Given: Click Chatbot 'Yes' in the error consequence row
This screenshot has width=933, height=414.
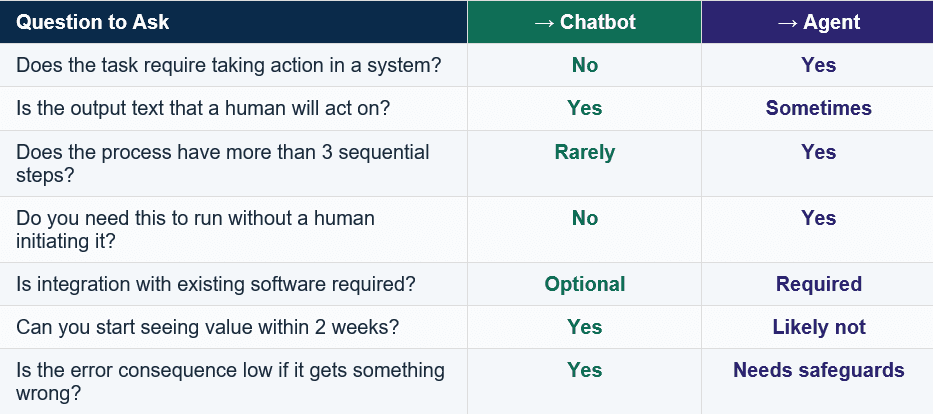Looking at the screenshot, I should tap(584, 370).
